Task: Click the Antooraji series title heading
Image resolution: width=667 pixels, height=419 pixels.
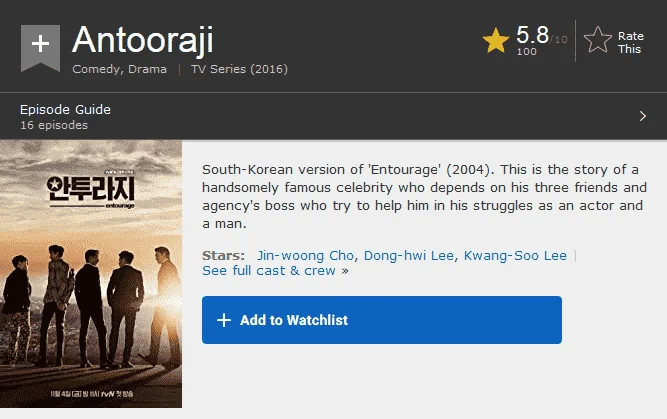Action: (143, 40)
